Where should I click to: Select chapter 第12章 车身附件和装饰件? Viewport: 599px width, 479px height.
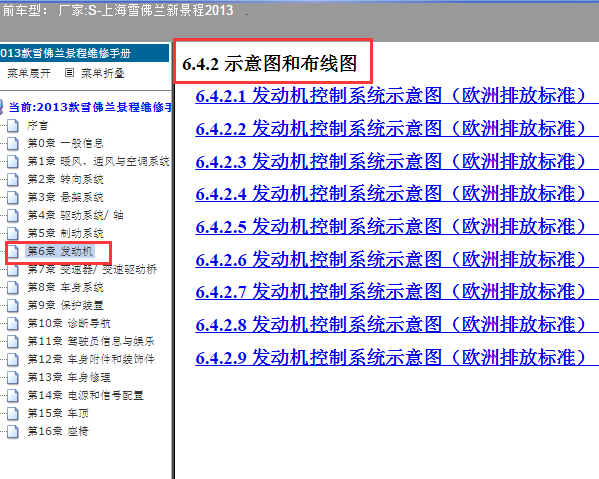tap(91, 359)
